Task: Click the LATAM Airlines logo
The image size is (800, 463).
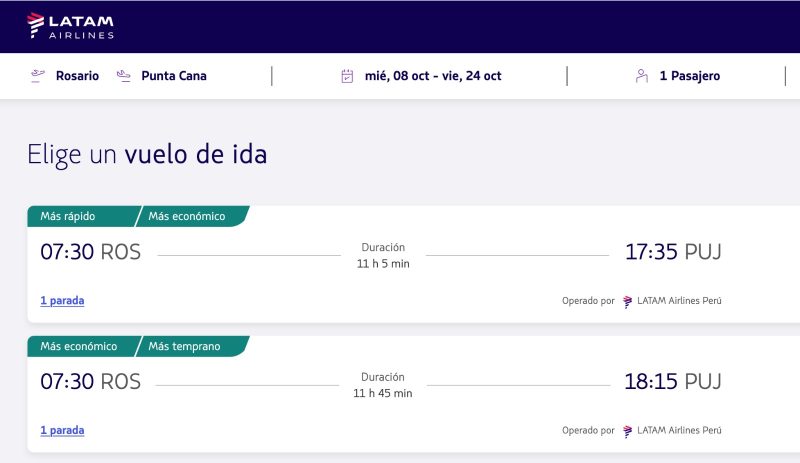Action: pyautogui.click(x=70, y=26)
